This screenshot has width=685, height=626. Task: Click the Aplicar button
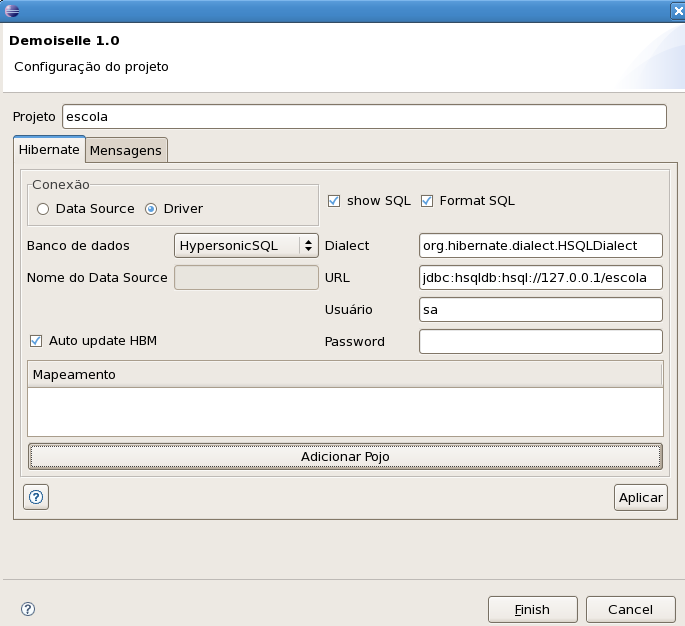640,497
